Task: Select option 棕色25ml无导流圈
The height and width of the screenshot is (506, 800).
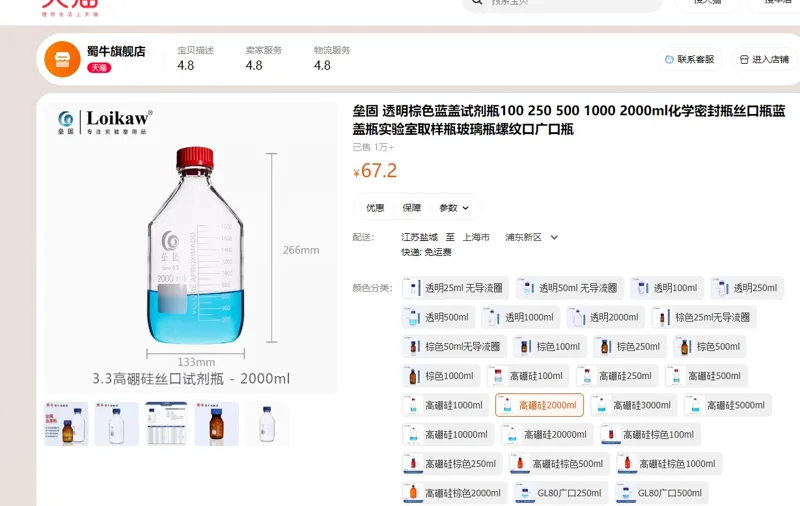Action: 704,317
